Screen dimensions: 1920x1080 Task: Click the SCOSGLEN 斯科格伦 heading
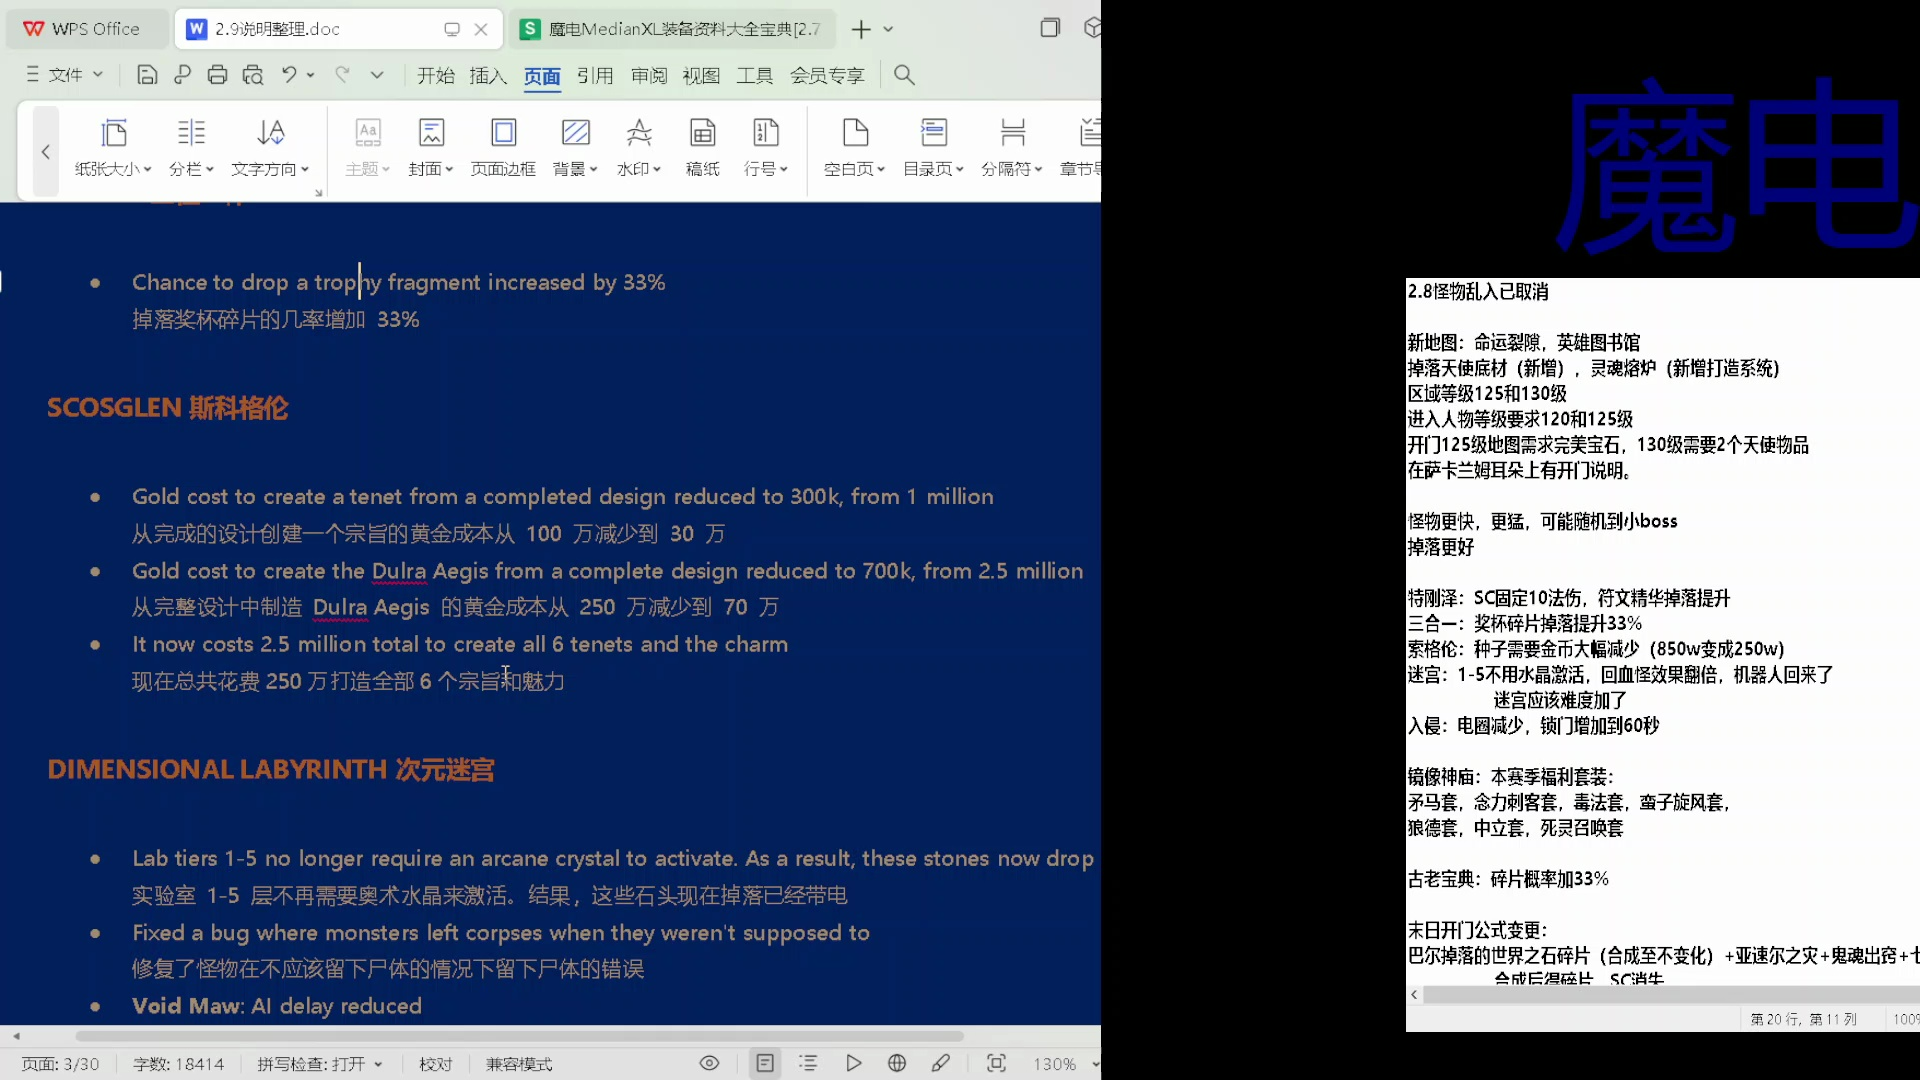point(168,408)
